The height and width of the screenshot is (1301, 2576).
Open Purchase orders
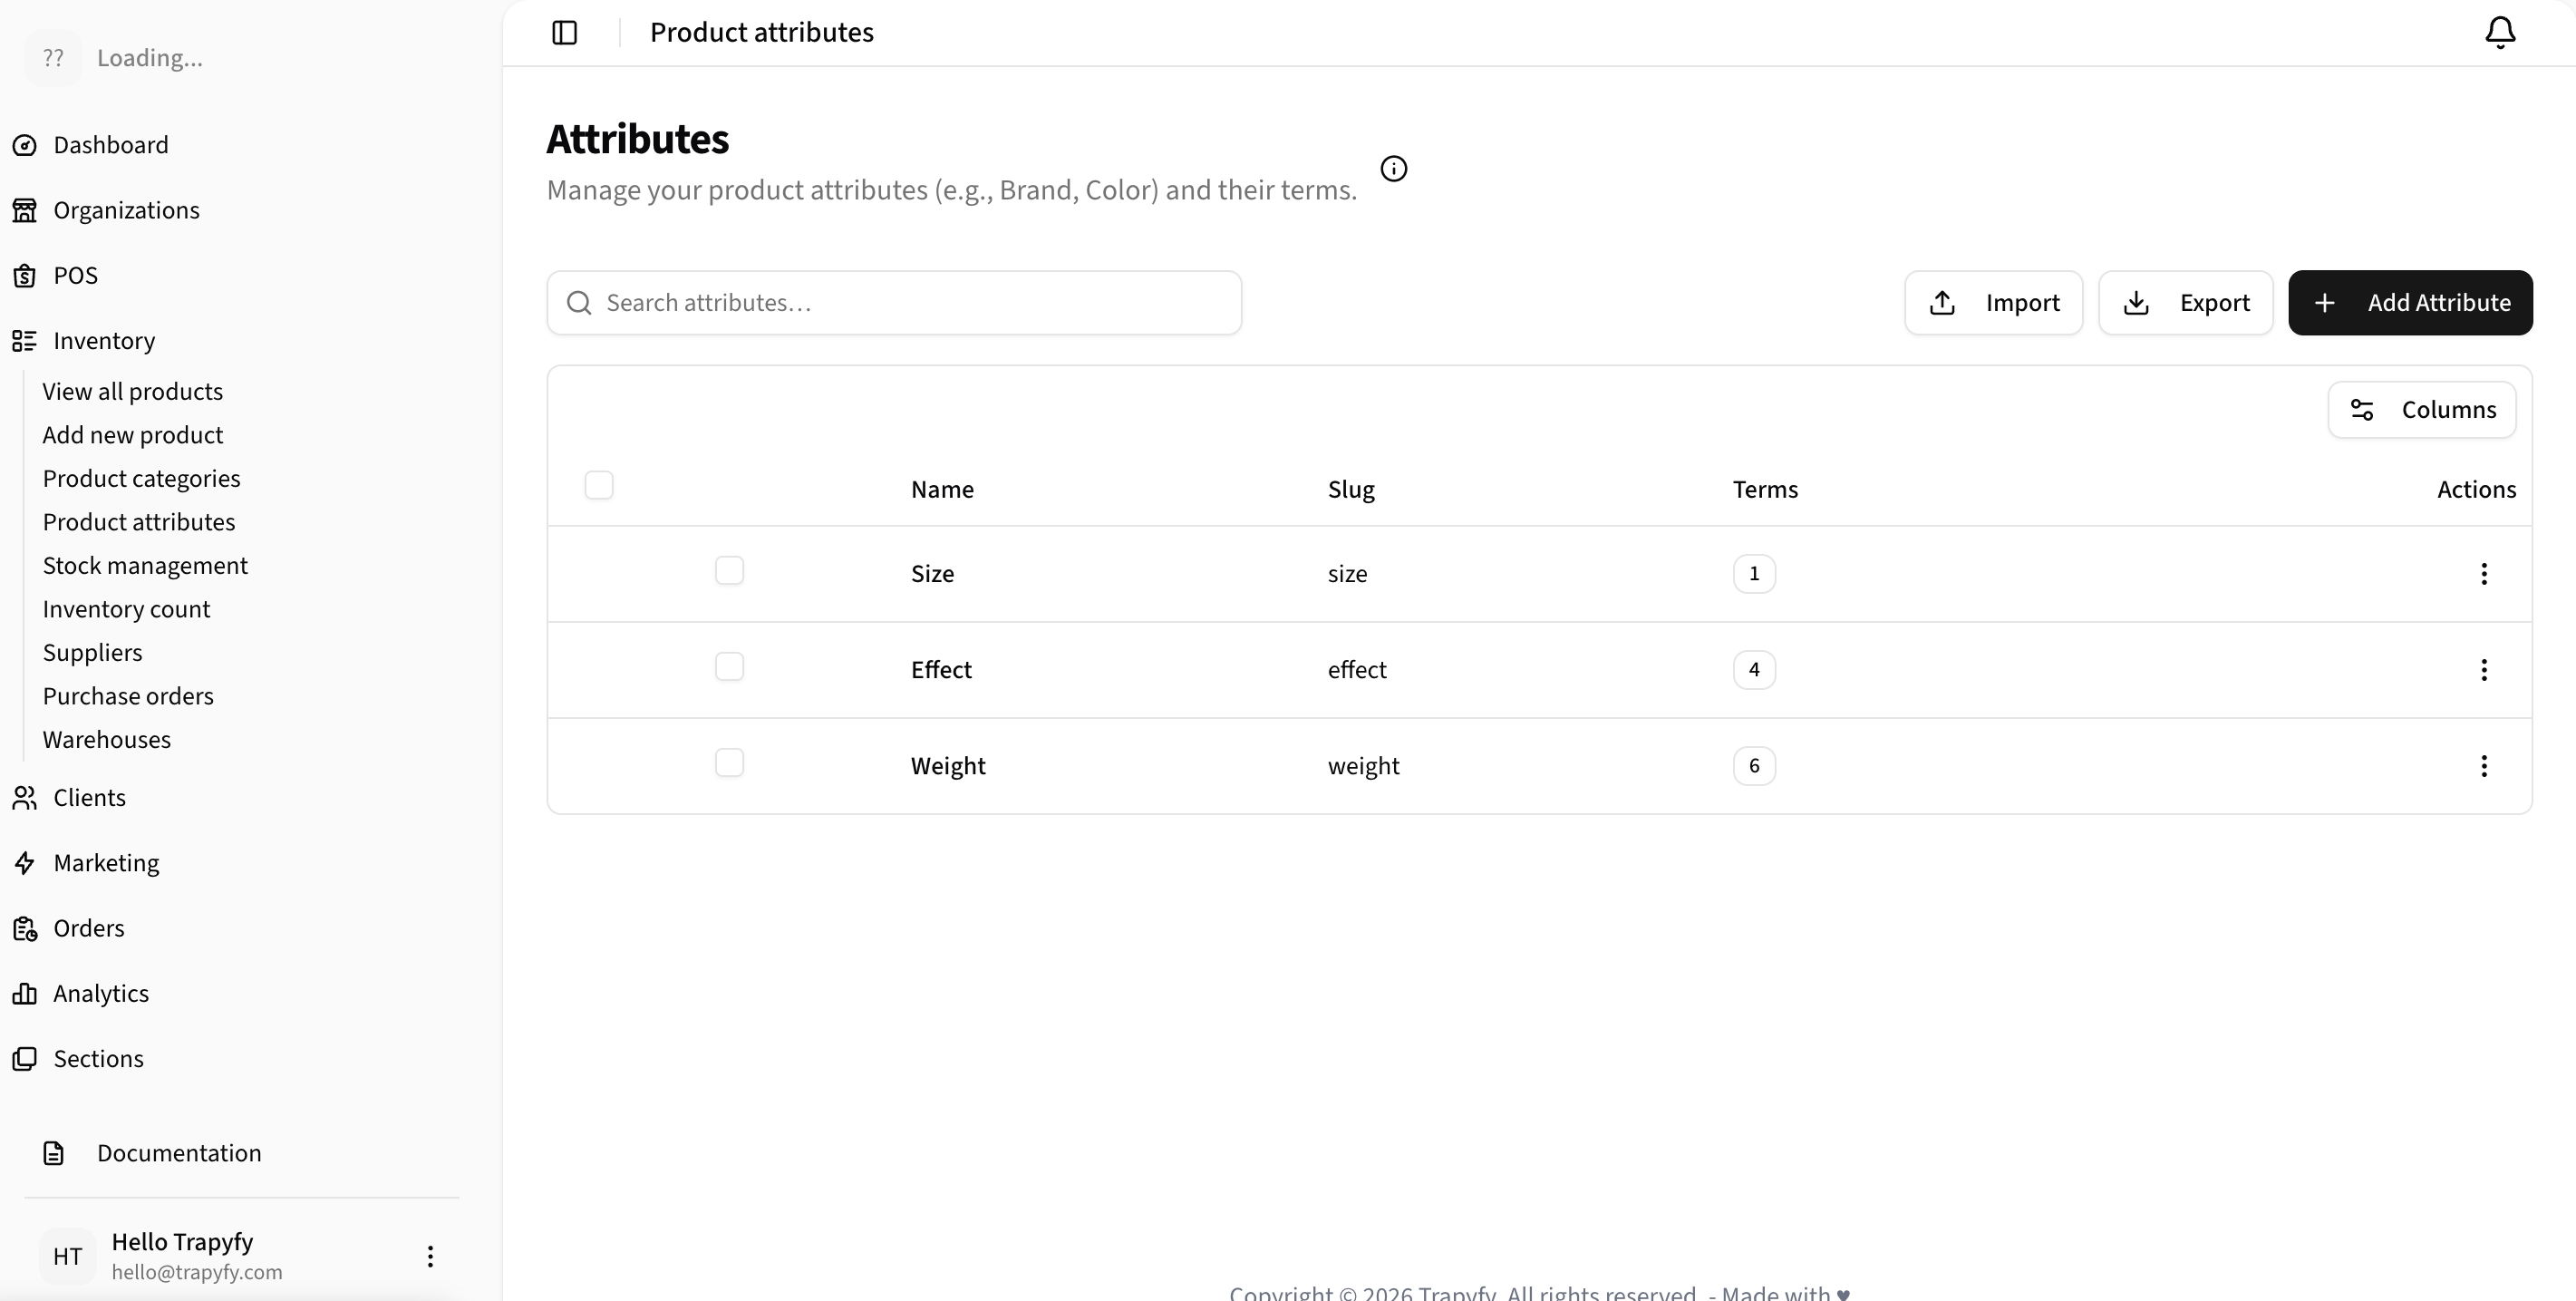point(128,696)
